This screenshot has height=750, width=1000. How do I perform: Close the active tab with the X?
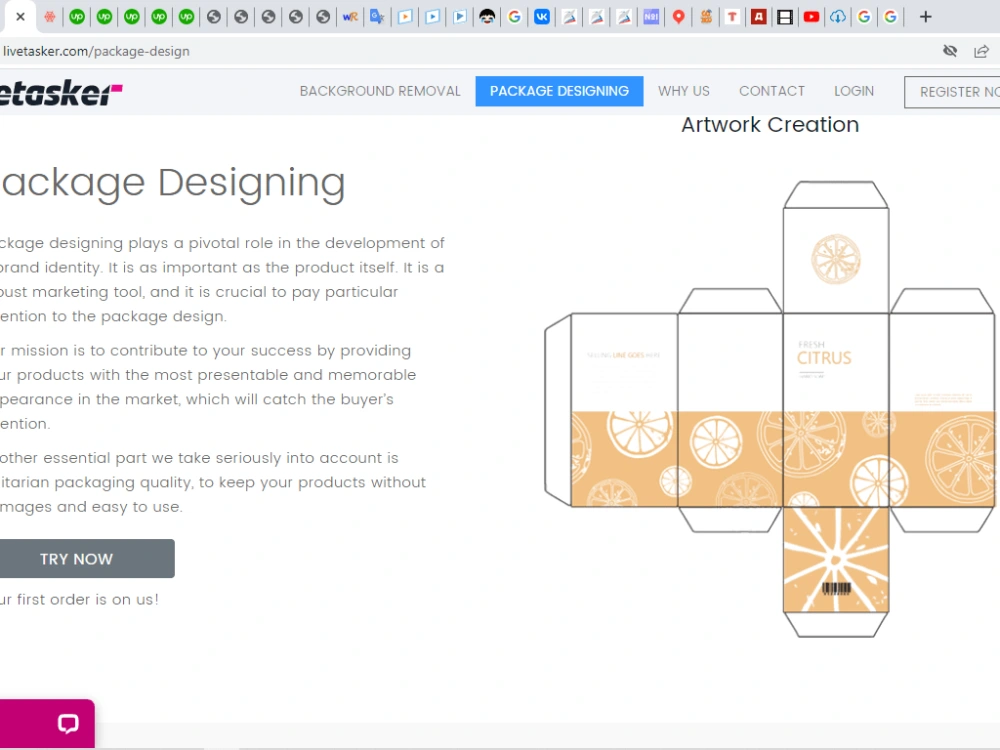point(20,17)
